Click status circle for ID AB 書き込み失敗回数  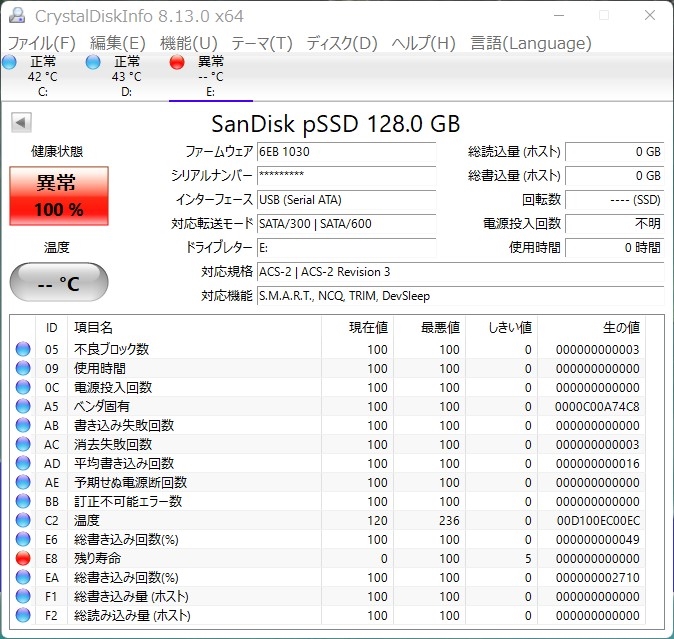pyautogui.click(x=23, y=425)
